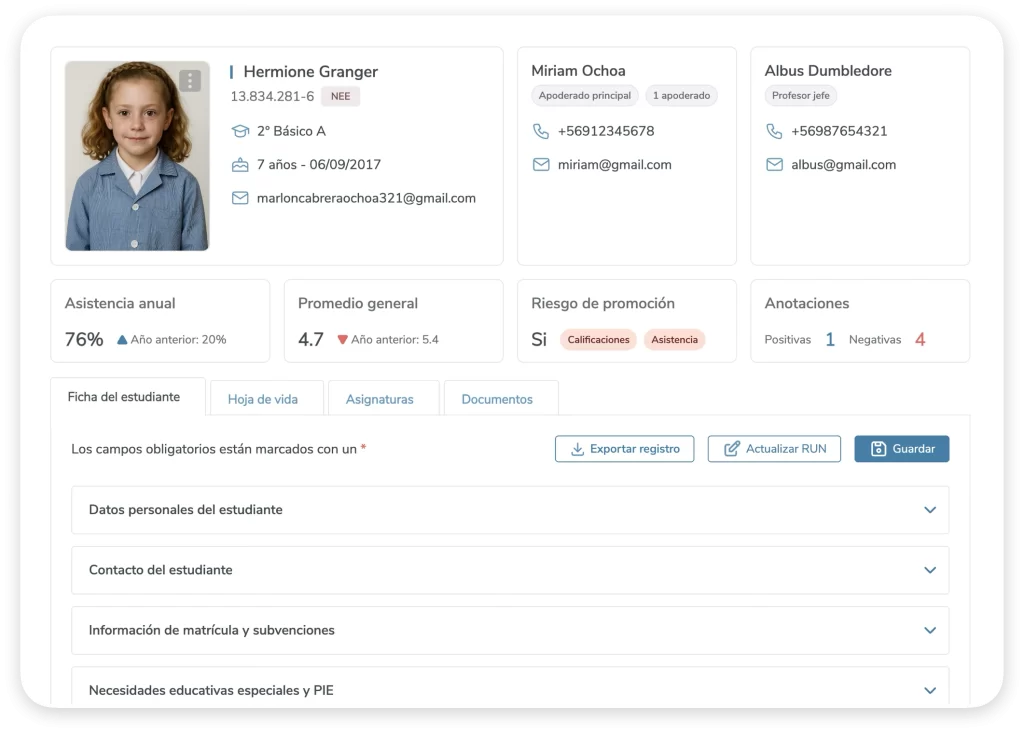Click the envelope icon next to marloncabreraochoa321@gmail.com
This screenshot has height=733, width=1024.
(240, 198)
